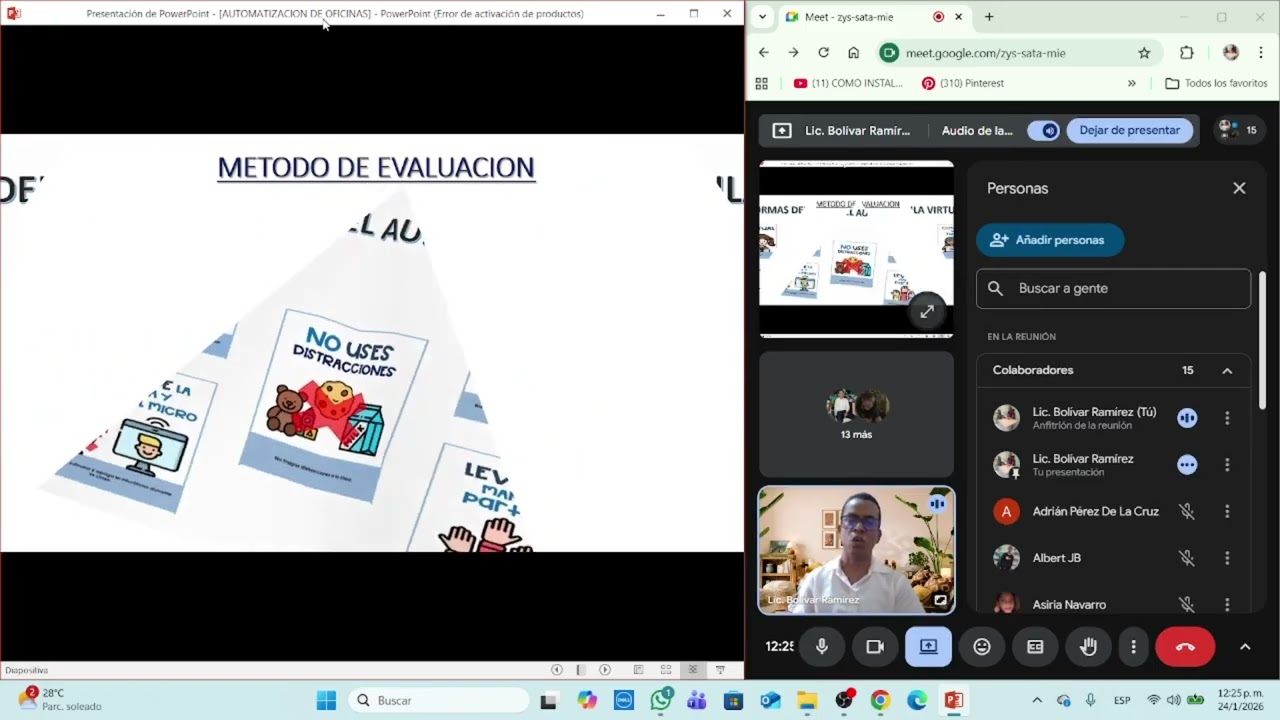Toggle the microphone button in Meet
Image resolution: width=1280 pixels, height=720 pixels.
pyautogui.click(x=822, y=647)
